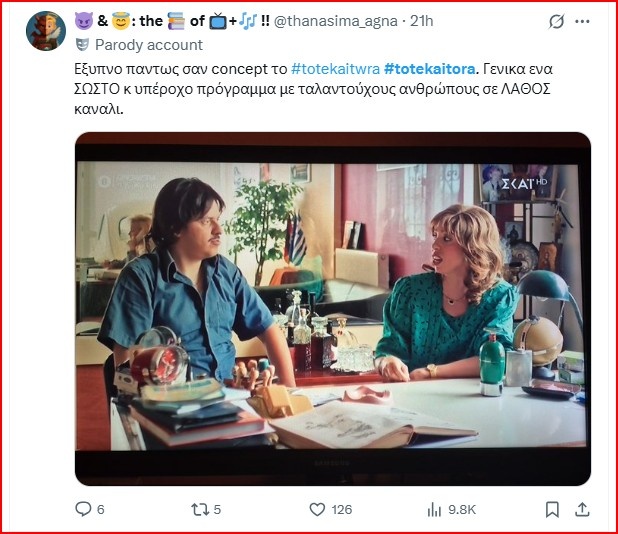The width and height of the screenshot is (618, 534).
Task: Open the reply icon with 6 comments
Action: tap(83, 509)
